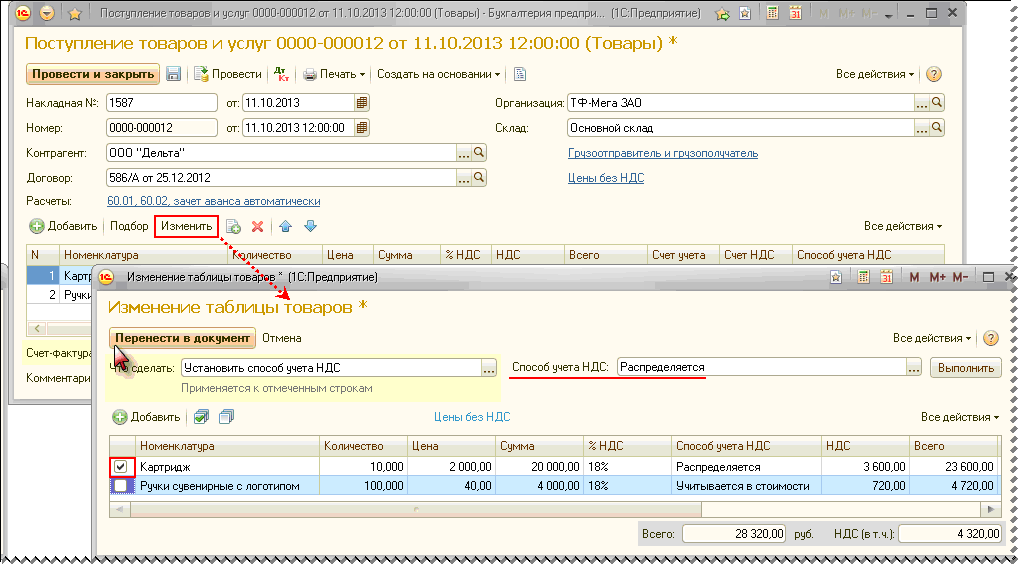Viewport: 1018px width, 564px height.
Task: Click the help question mark in Изменение таблицы товаров
Action: pos(991,339)
